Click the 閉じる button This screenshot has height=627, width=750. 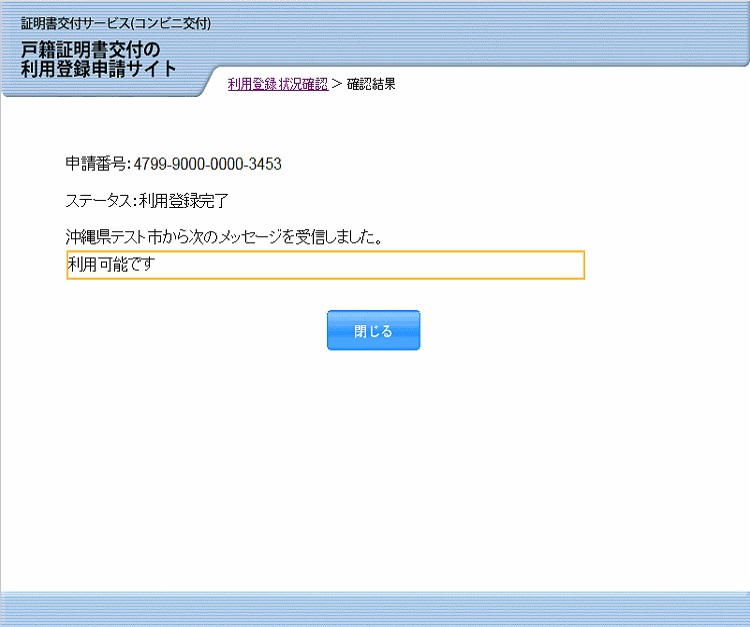(x=373, y=330)
